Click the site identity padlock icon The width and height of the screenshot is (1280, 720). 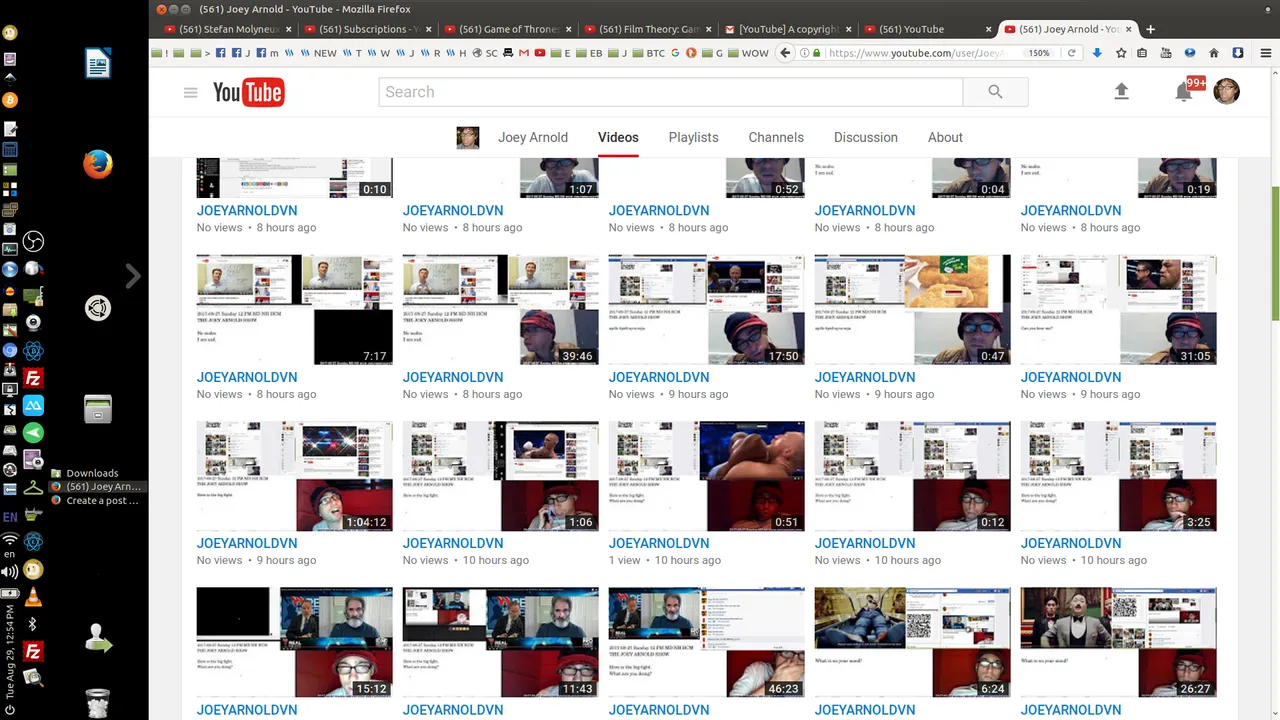coord(817,53)
